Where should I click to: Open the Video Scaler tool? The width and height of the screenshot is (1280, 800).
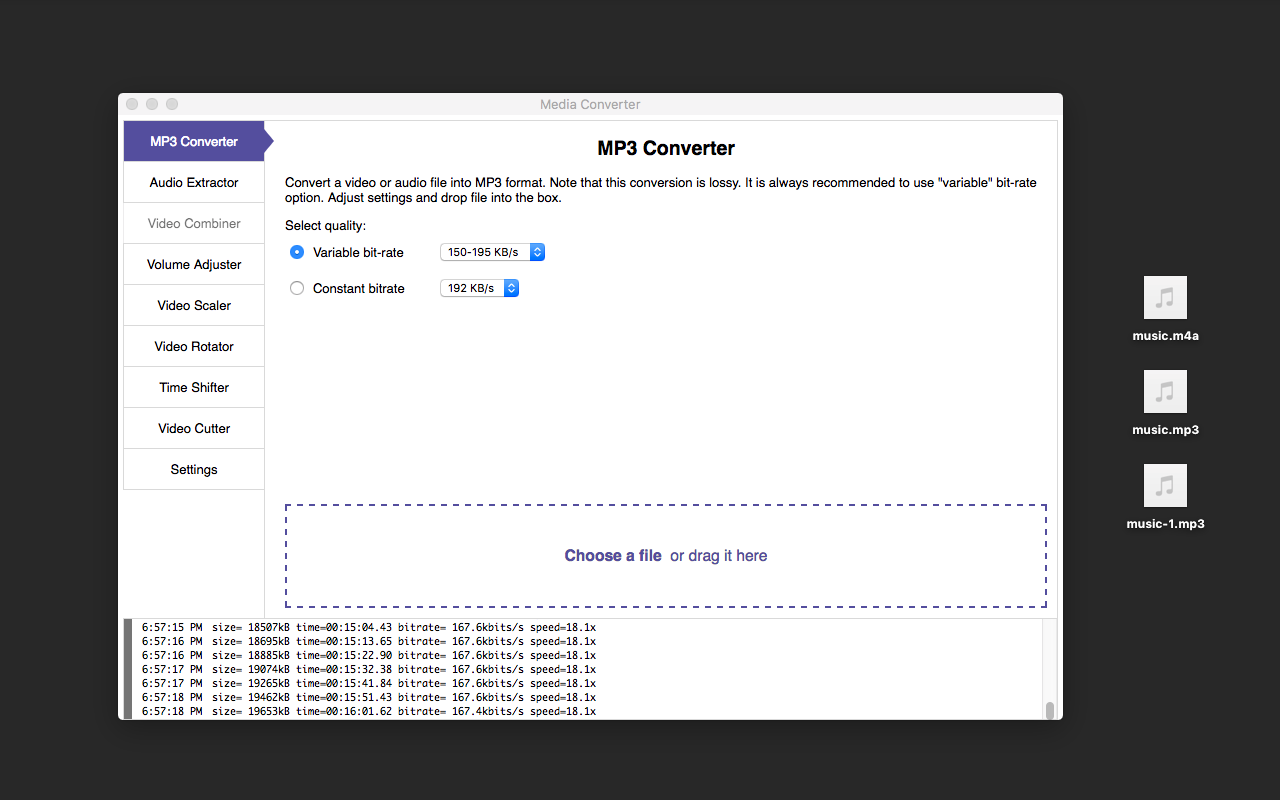(x=193, y=305)
